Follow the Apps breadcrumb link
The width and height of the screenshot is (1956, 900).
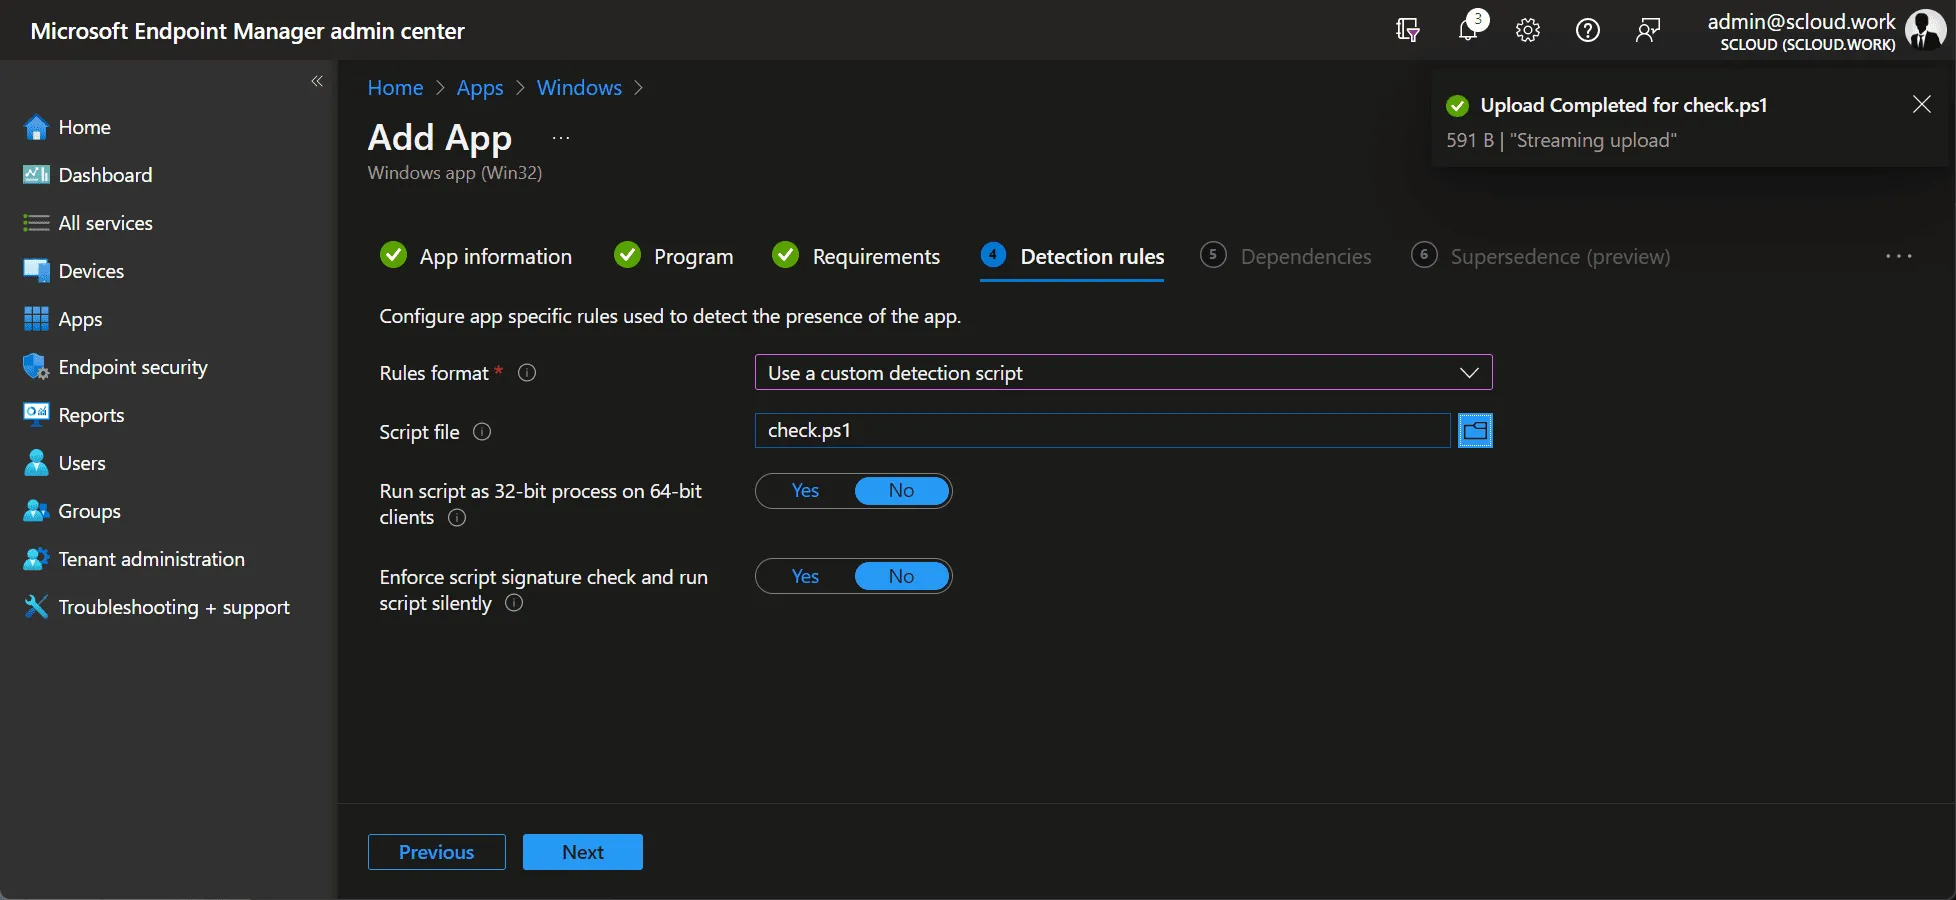click(x=480, y=88)
